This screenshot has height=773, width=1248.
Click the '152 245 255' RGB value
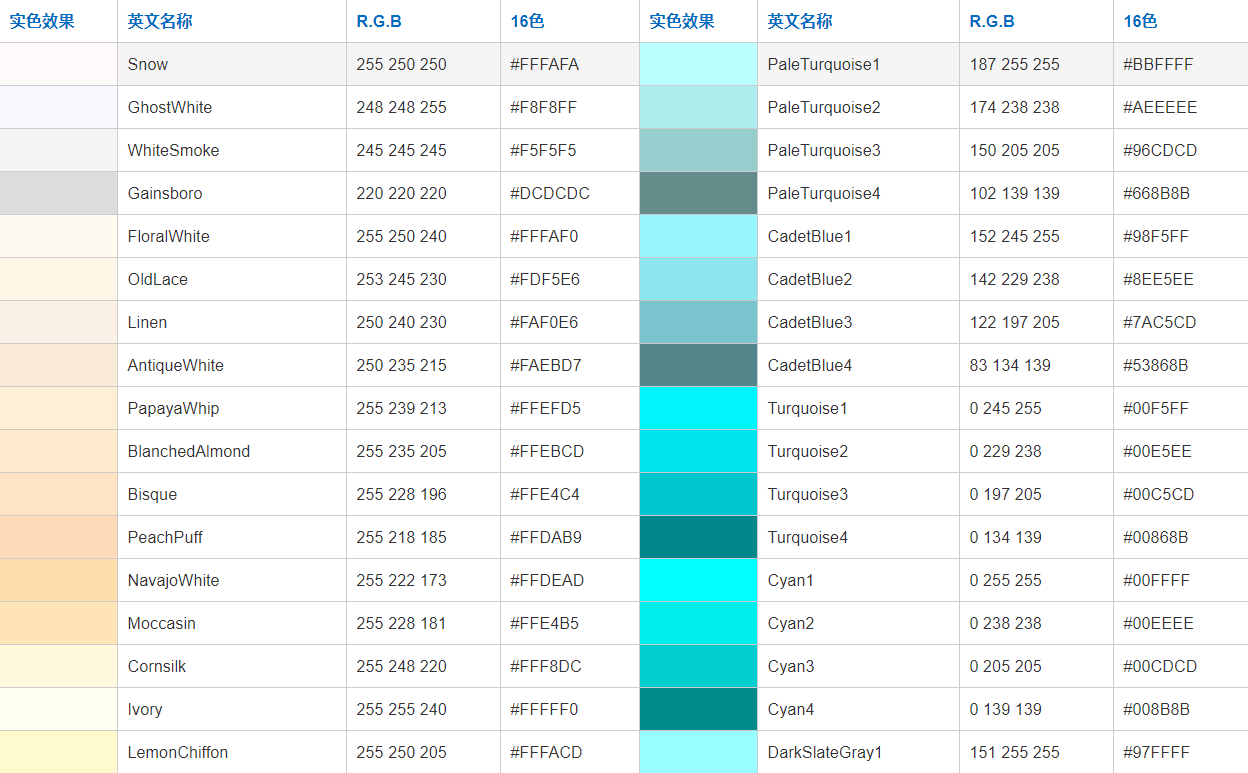[x=1014, y=236]
